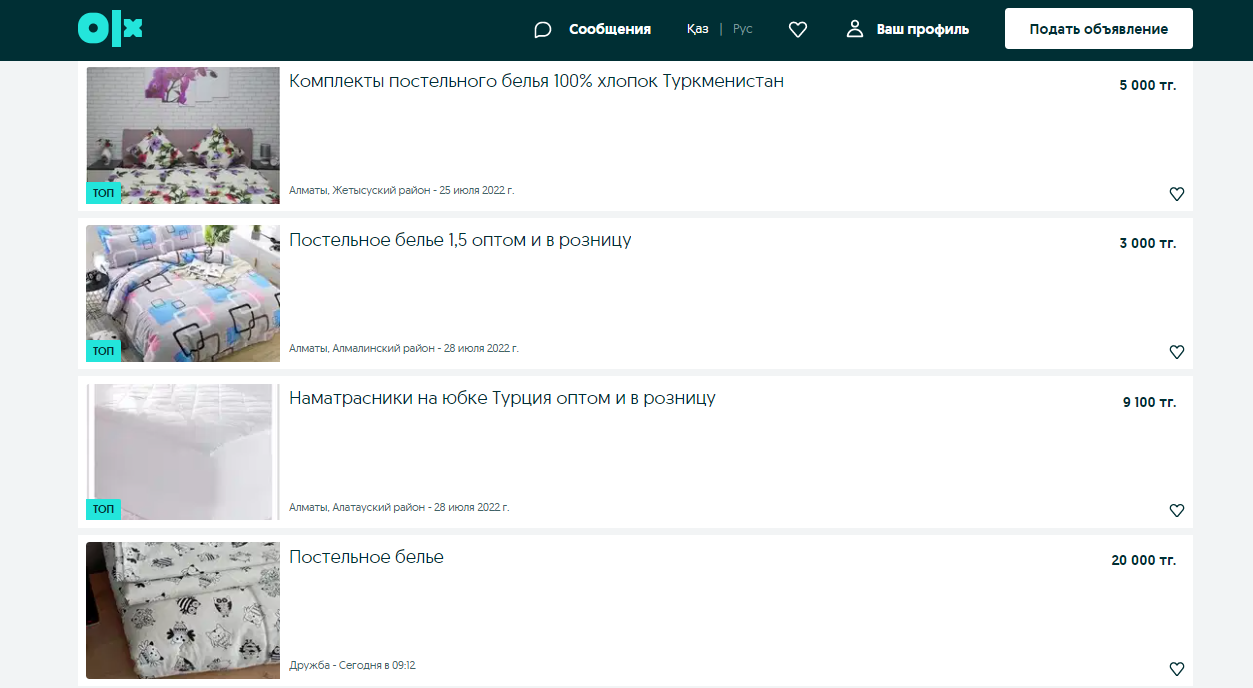The height and width of the screenshot is (688, 1253).
Task: Click the profile person icon
Action: [855, 29]
